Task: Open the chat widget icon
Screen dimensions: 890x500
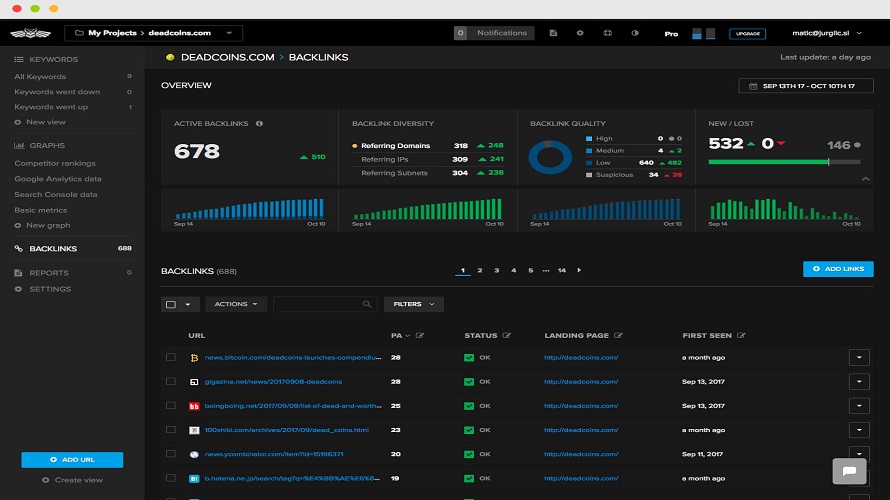Action: click(849, 470)
